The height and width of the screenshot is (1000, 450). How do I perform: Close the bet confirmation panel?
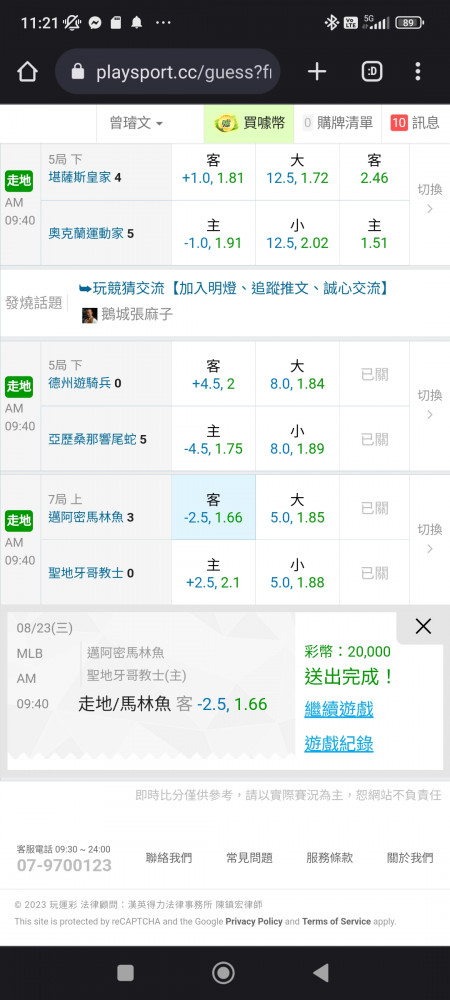click(x=423, y=626)
